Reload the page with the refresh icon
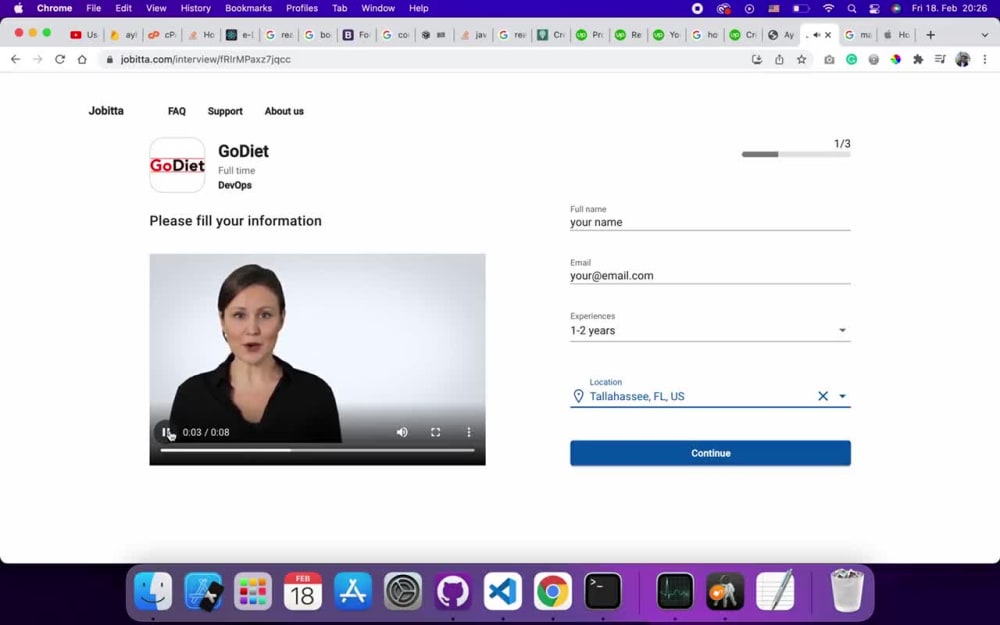This screenshot has height=625, width=1000. [x=60, y=59]
